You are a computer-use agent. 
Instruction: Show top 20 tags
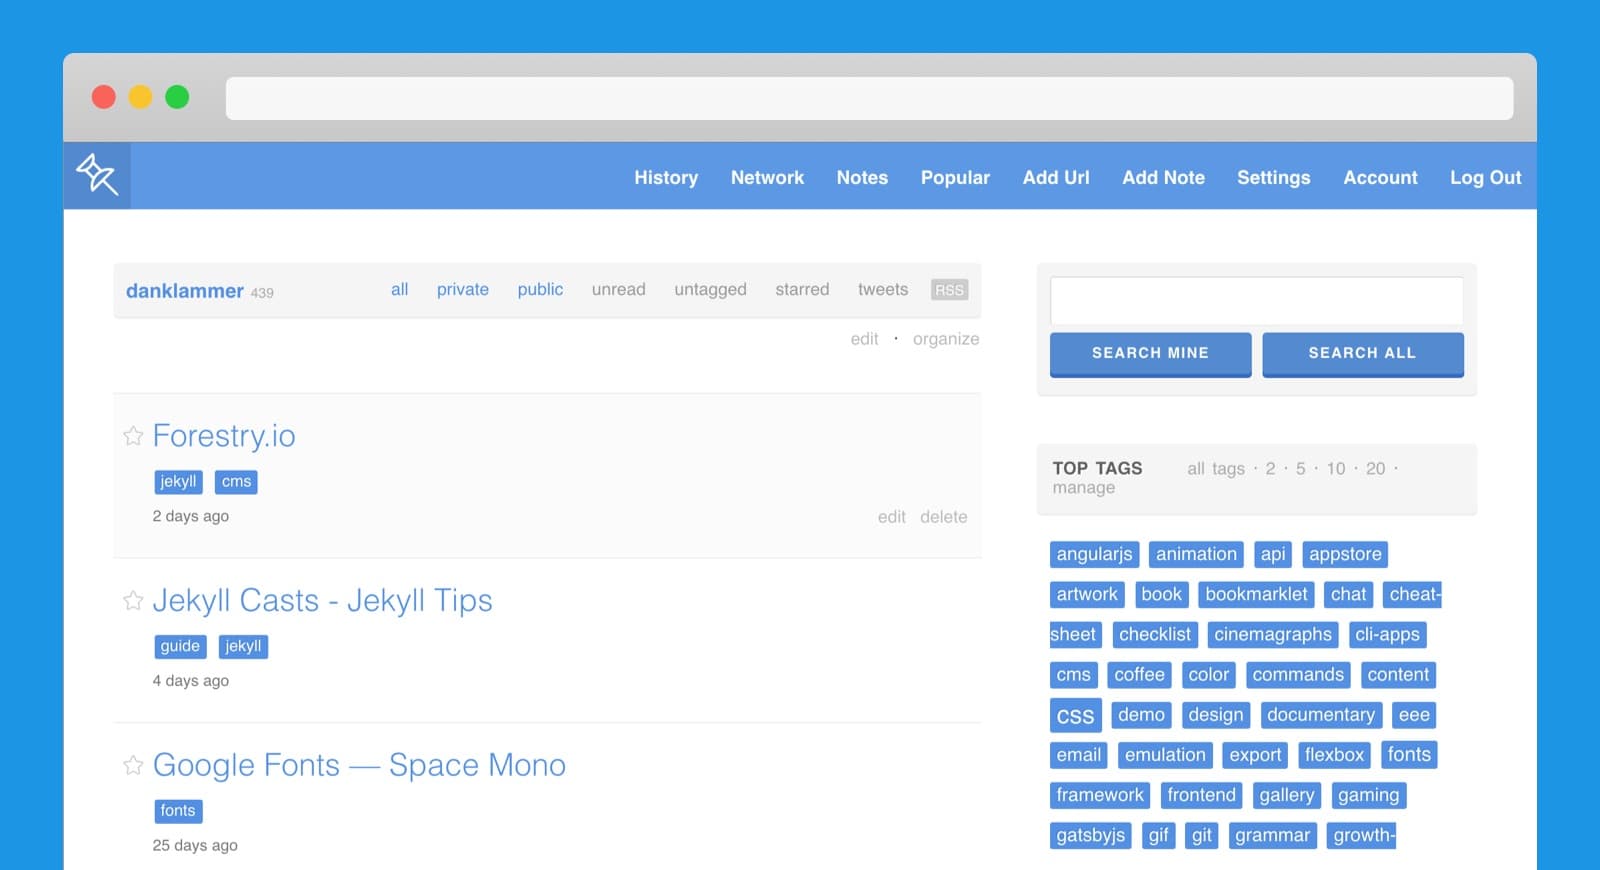(x=1375, y=468)
